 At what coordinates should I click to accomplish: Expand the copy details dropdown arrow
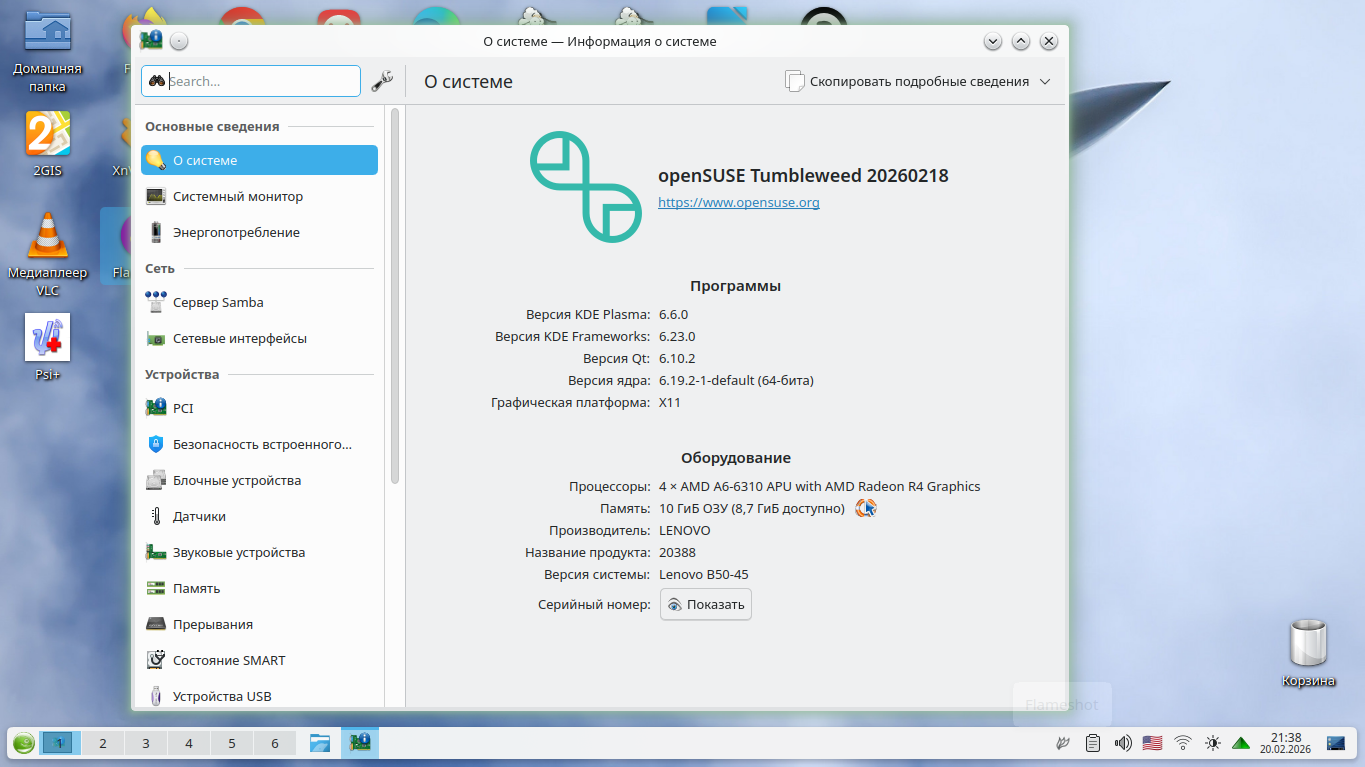pos(1045,82)
